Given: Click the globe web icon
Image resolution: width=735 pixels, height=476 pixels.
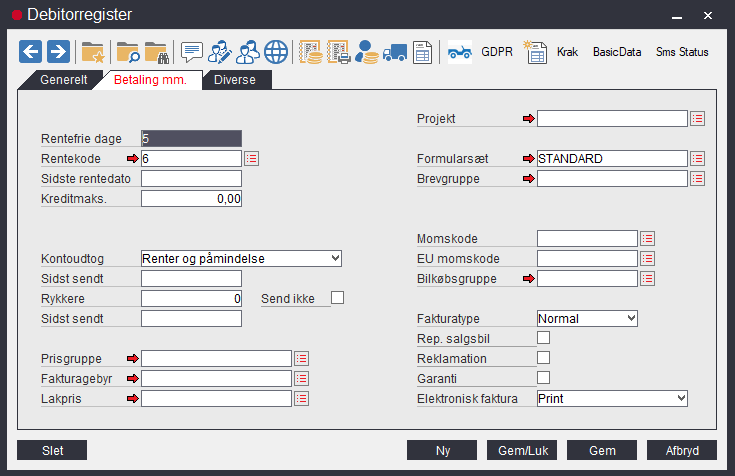Looking at the screenshot, I should [x=275, y=52].
